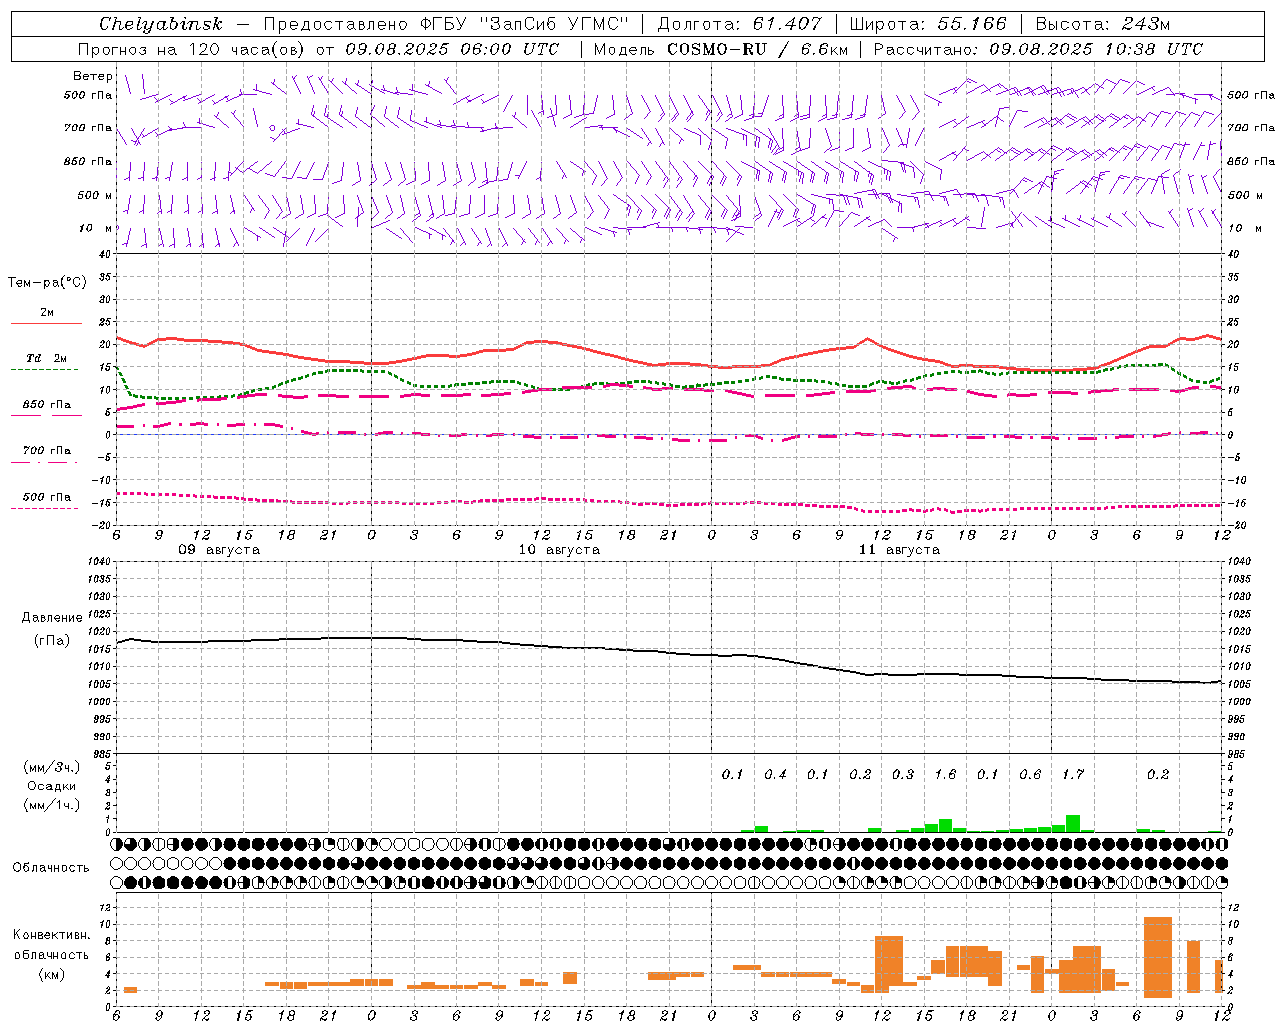
Task: Select the text Предоставлено ФГБУ "ЗапСиб УГМС"
Action: pyautogui.click(x=445, y=24)
